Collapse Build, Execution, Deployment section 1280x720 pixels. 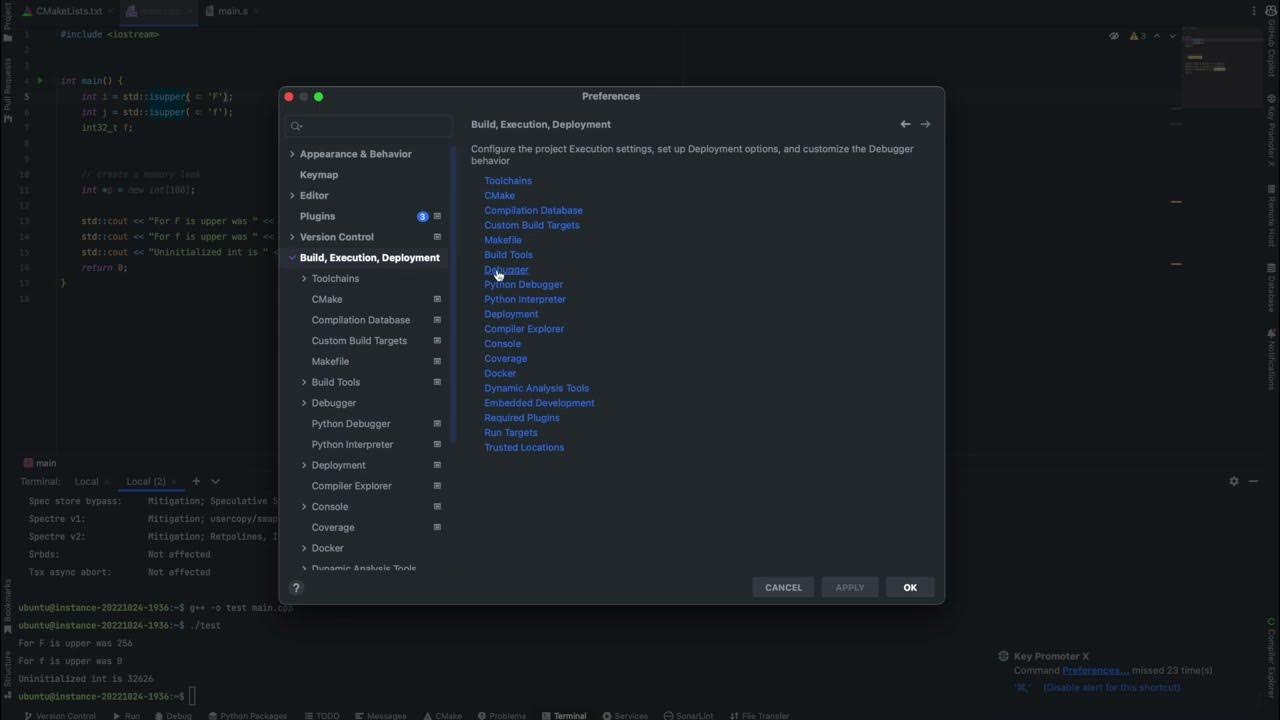coord(292,258)
